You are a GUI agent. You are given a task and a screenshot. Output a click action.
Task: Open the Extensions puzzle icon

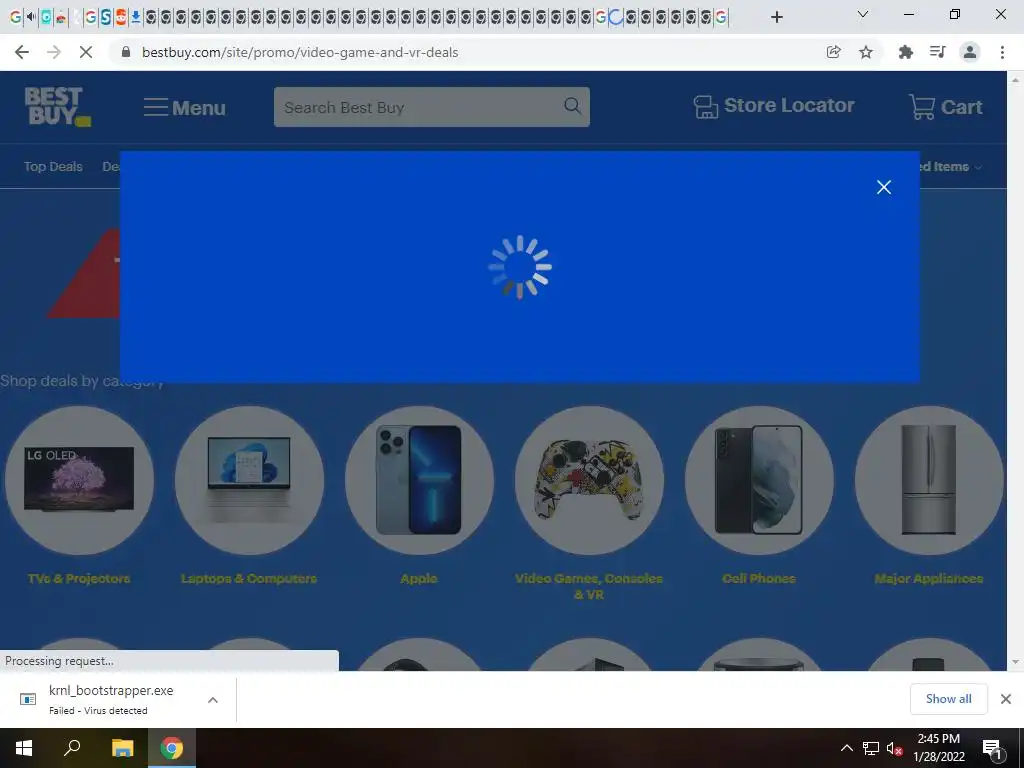[906, 52]
